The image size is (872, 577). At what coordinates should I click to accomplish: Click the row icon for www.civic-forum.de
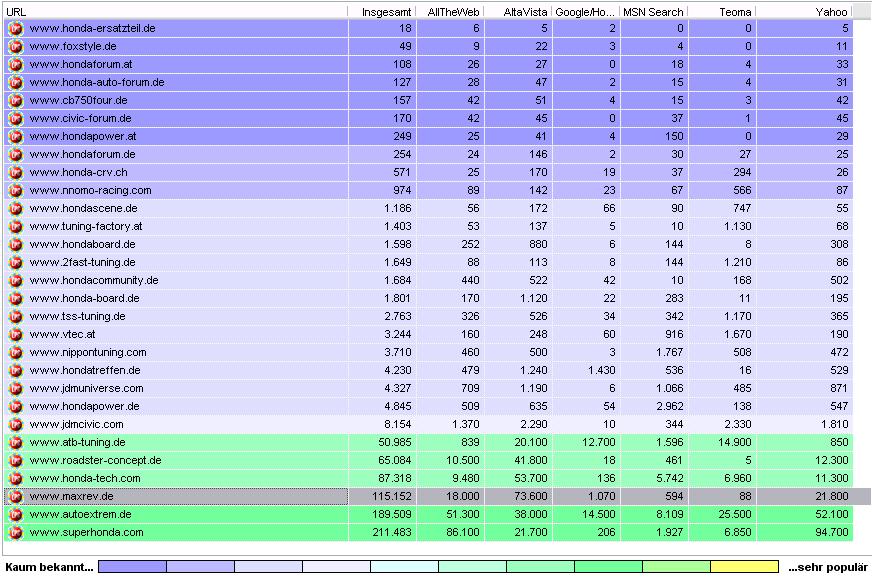coord(15,119)
